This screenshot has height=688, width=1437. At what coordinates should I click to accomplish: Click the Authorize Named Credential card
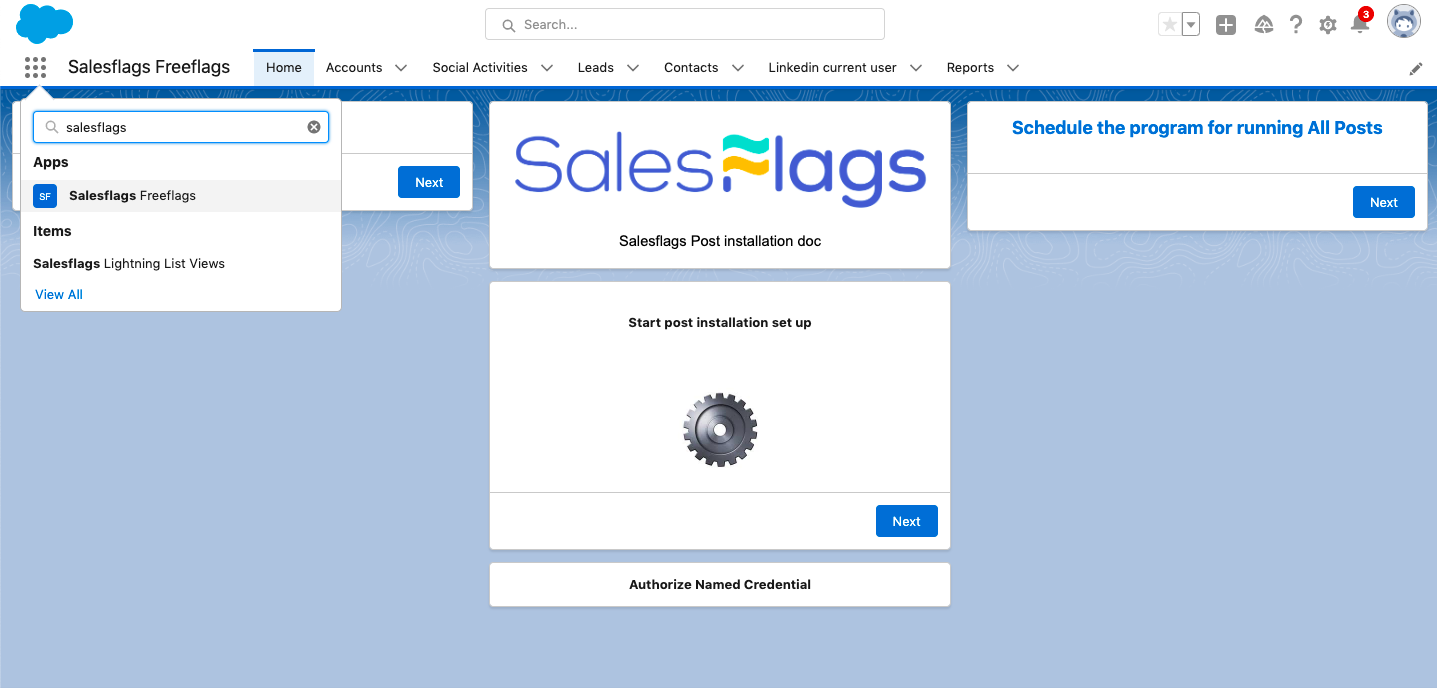point(720,584)
